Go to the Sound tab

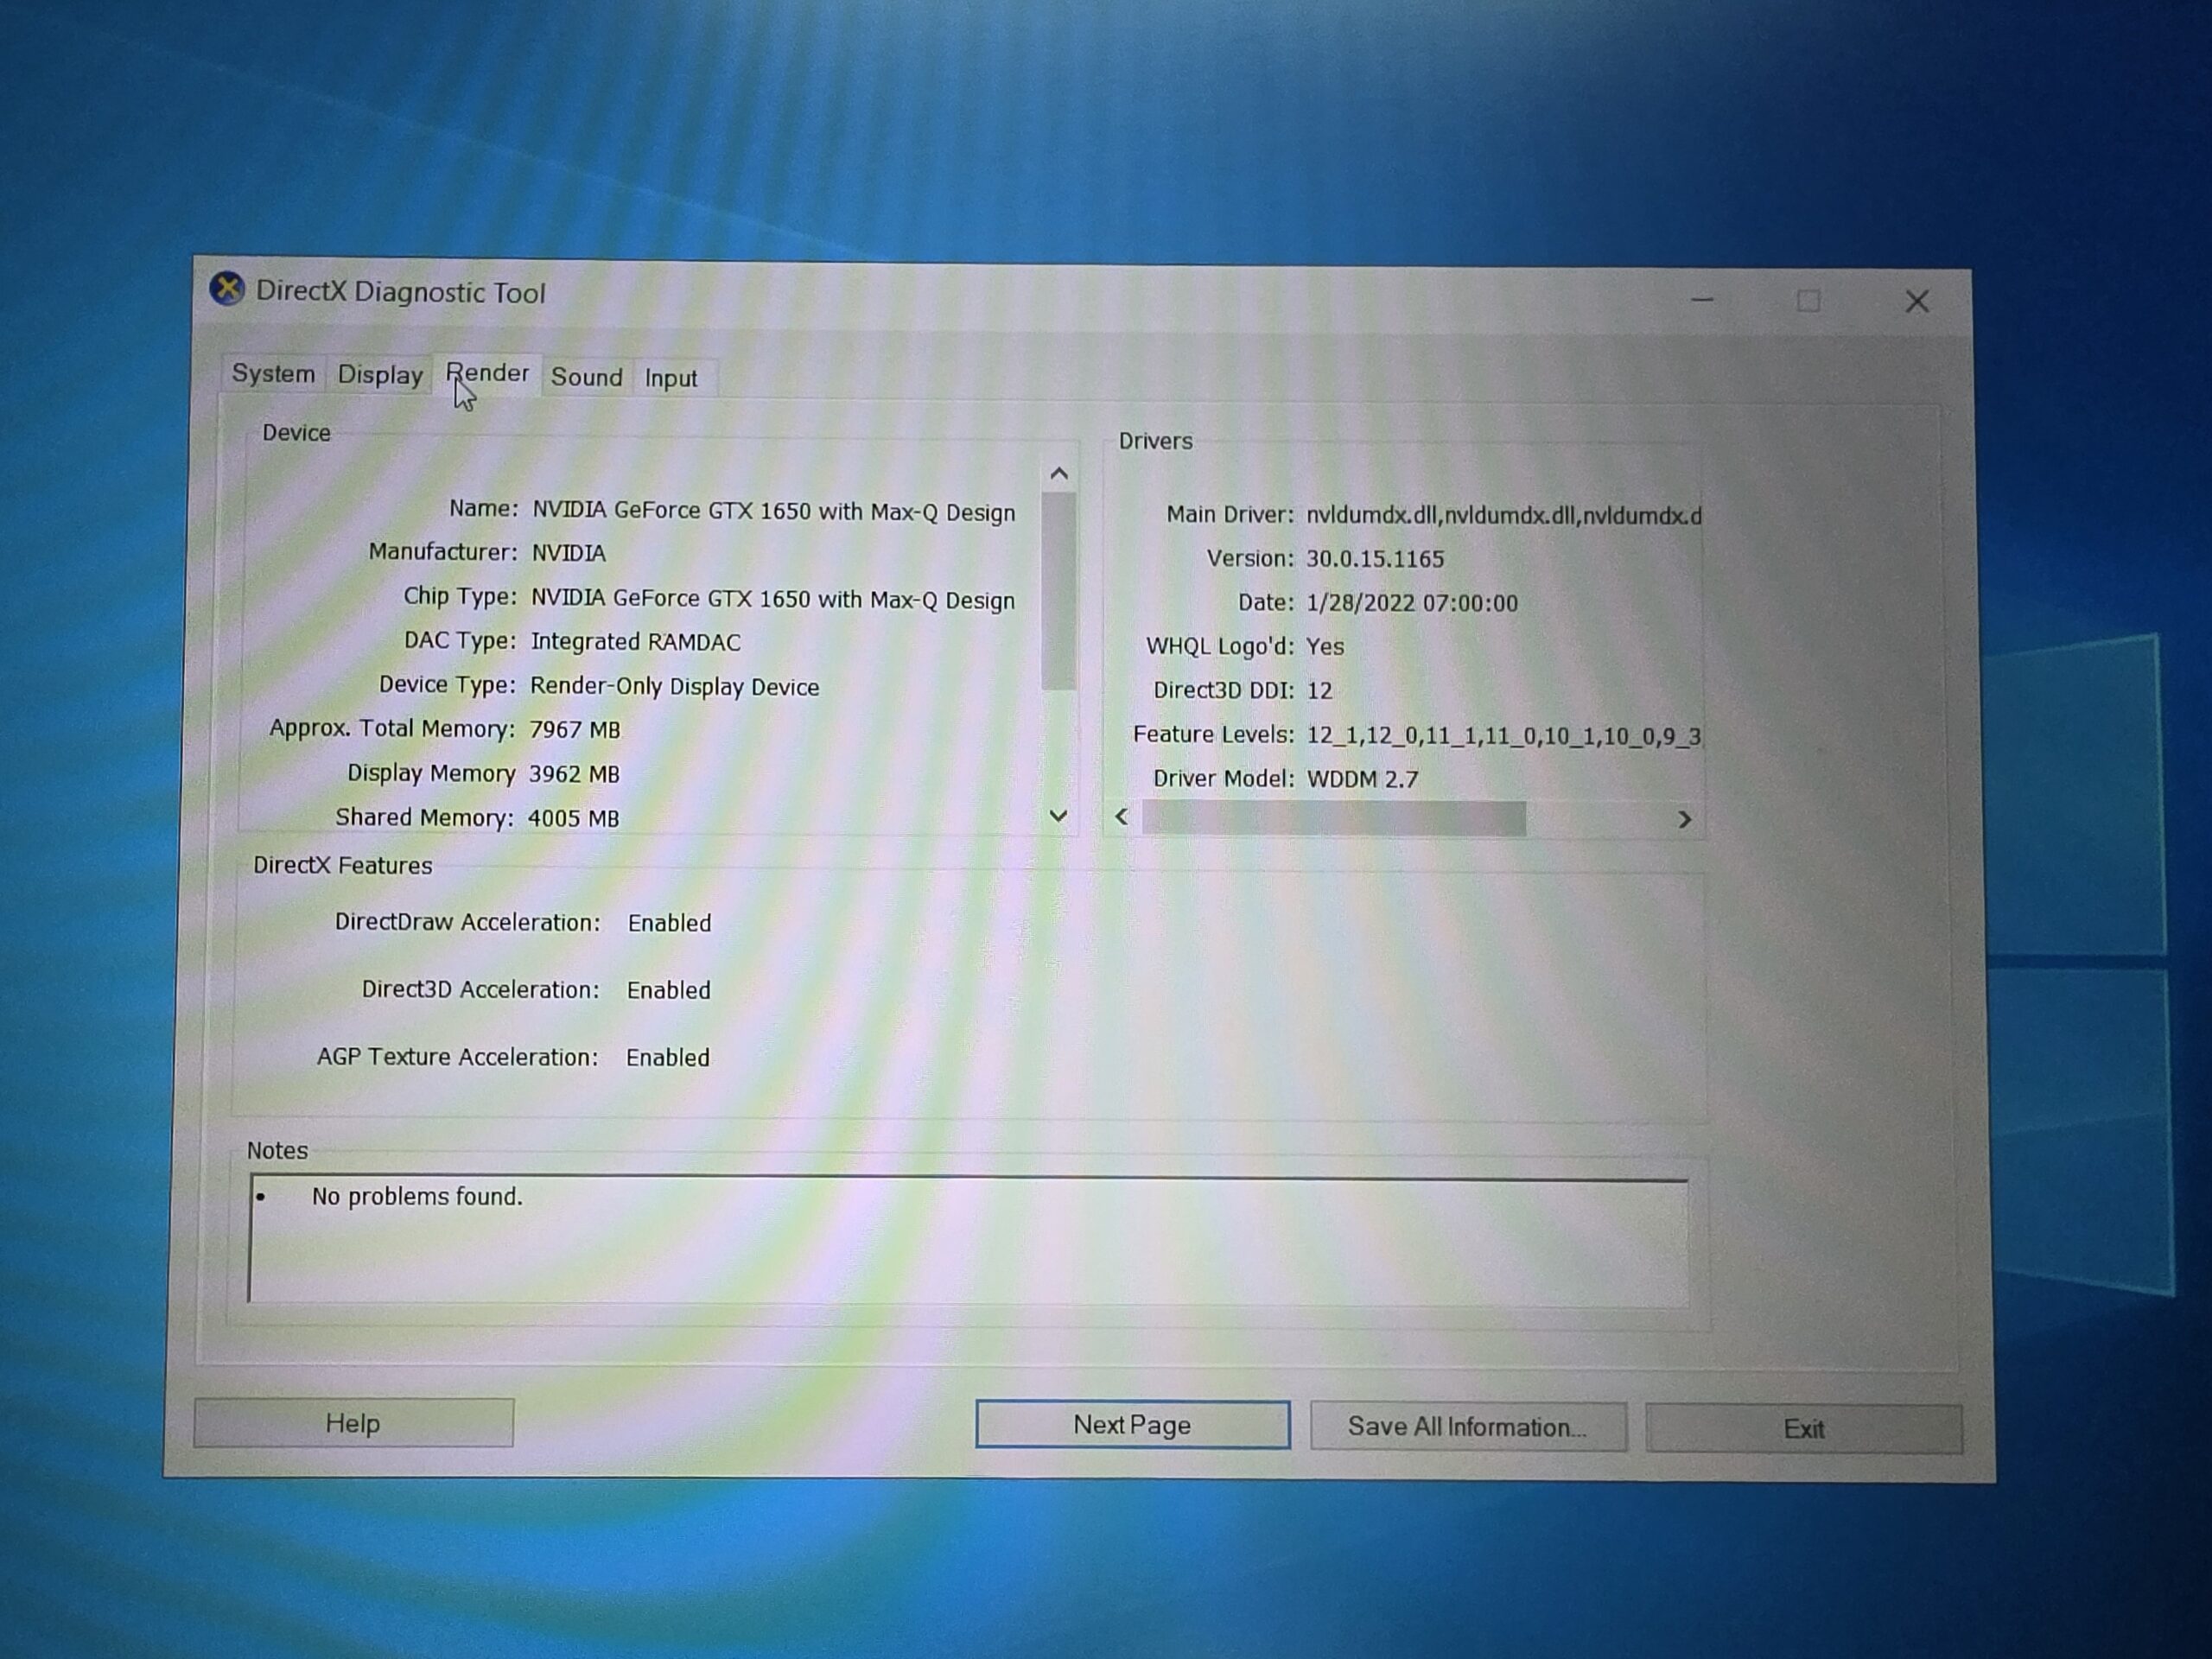(x=587, y=377)
